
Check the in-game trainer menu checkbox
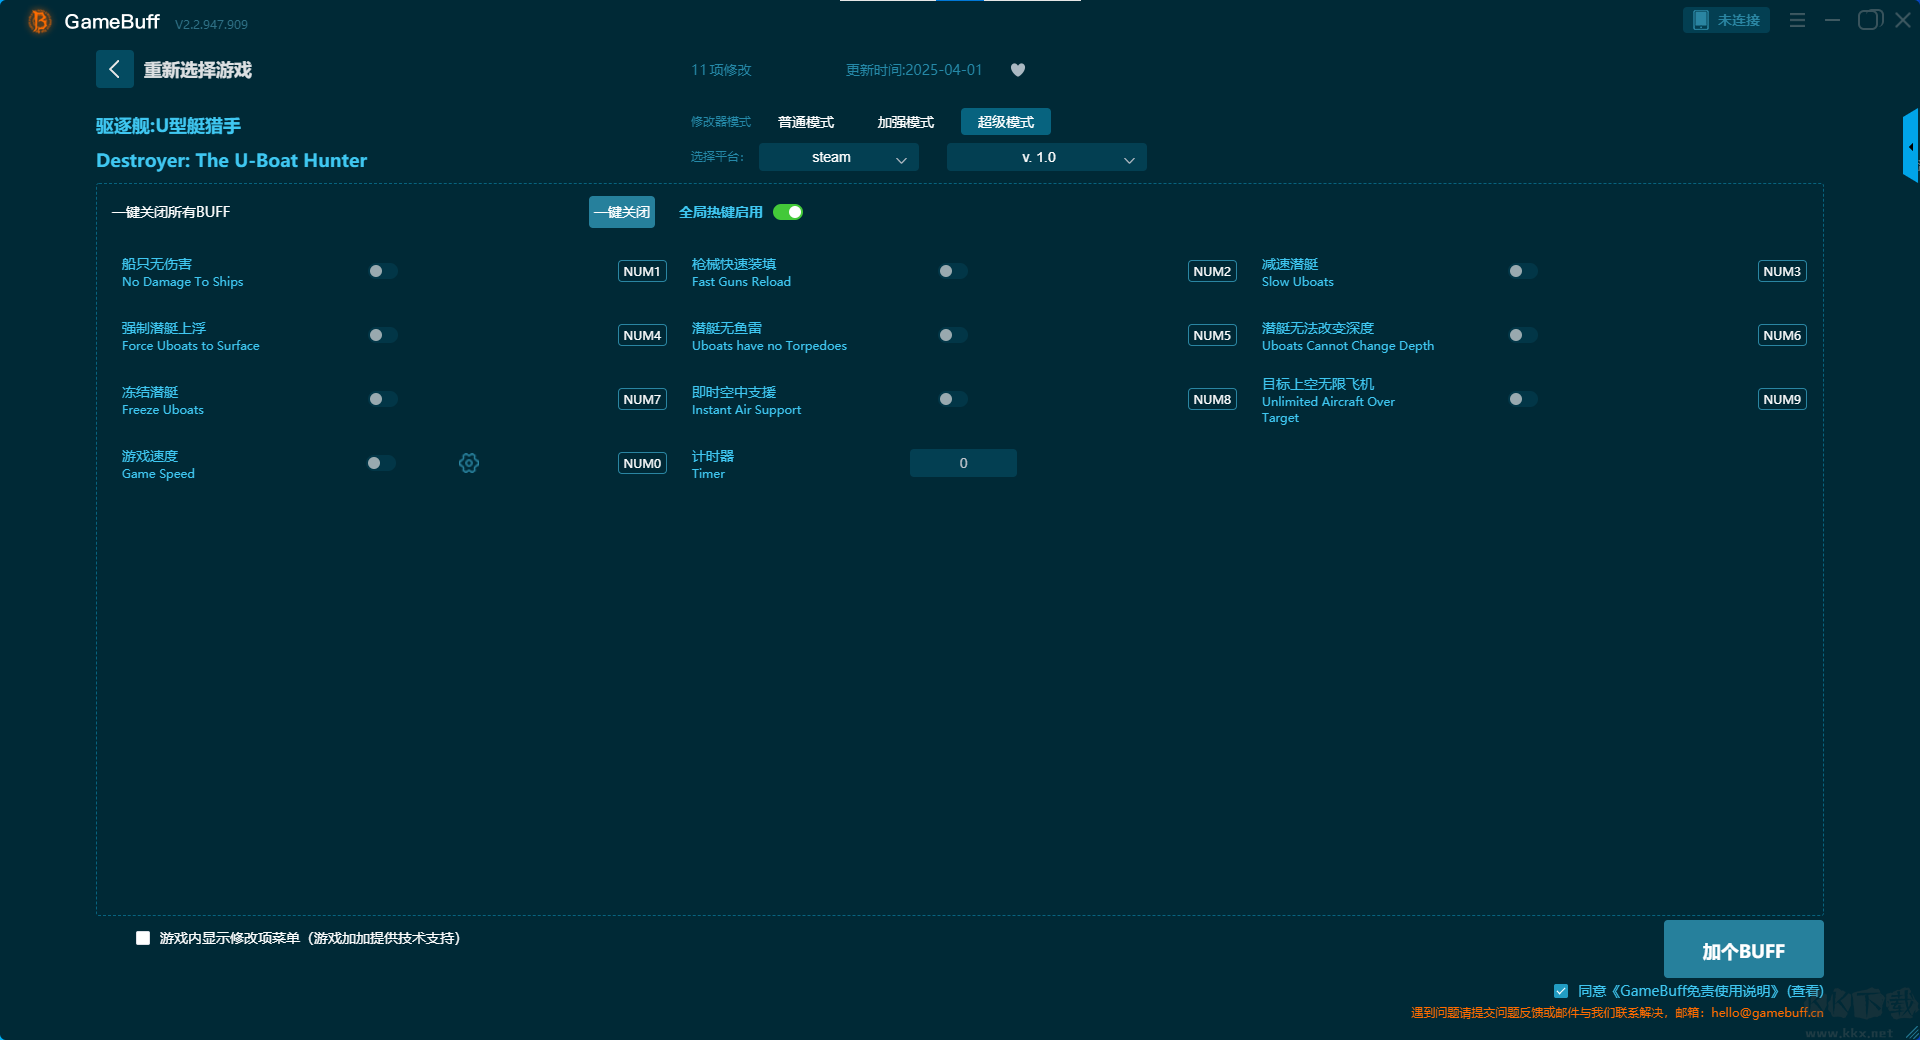(143, 938)
